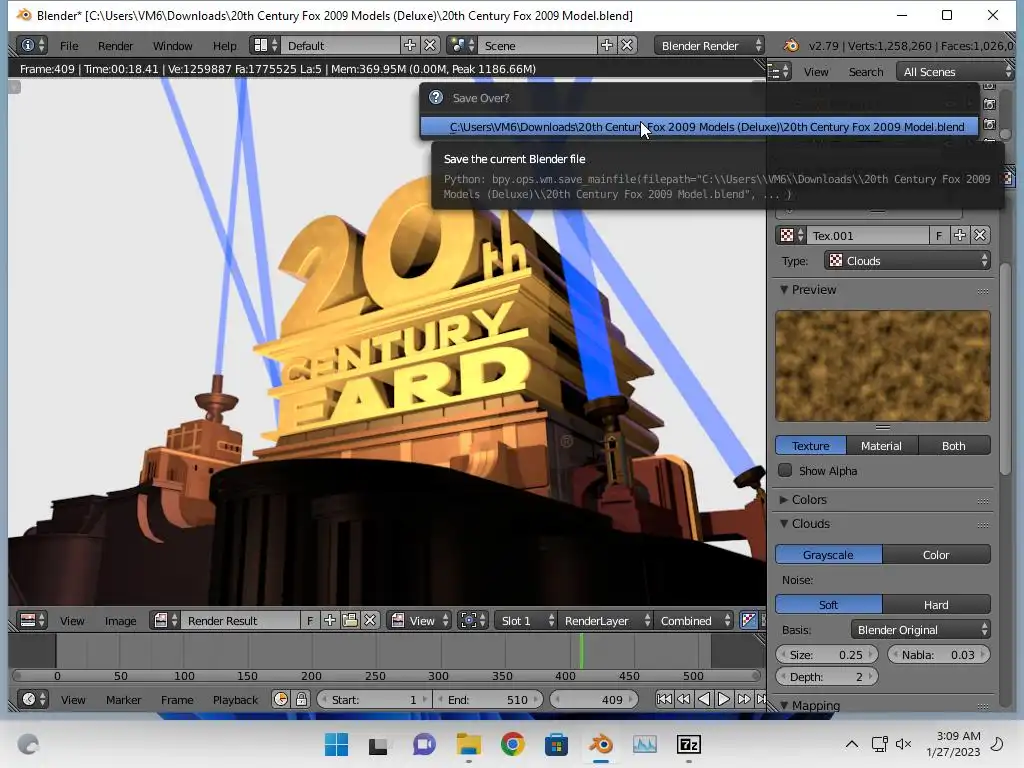Create a new image with plus icon
Viewport: 1024px width, 768px height.
[330, 620]
